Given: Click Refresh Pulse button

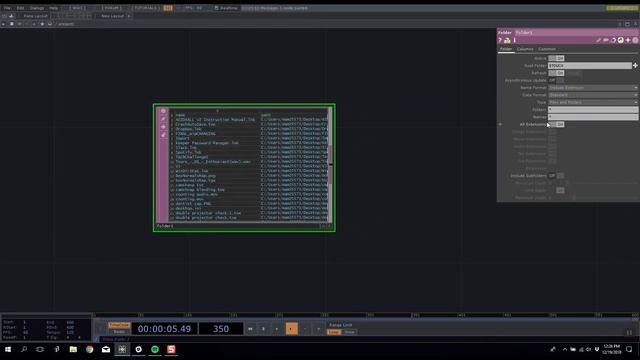Looking at the screenshot, I should click(573, 73).
